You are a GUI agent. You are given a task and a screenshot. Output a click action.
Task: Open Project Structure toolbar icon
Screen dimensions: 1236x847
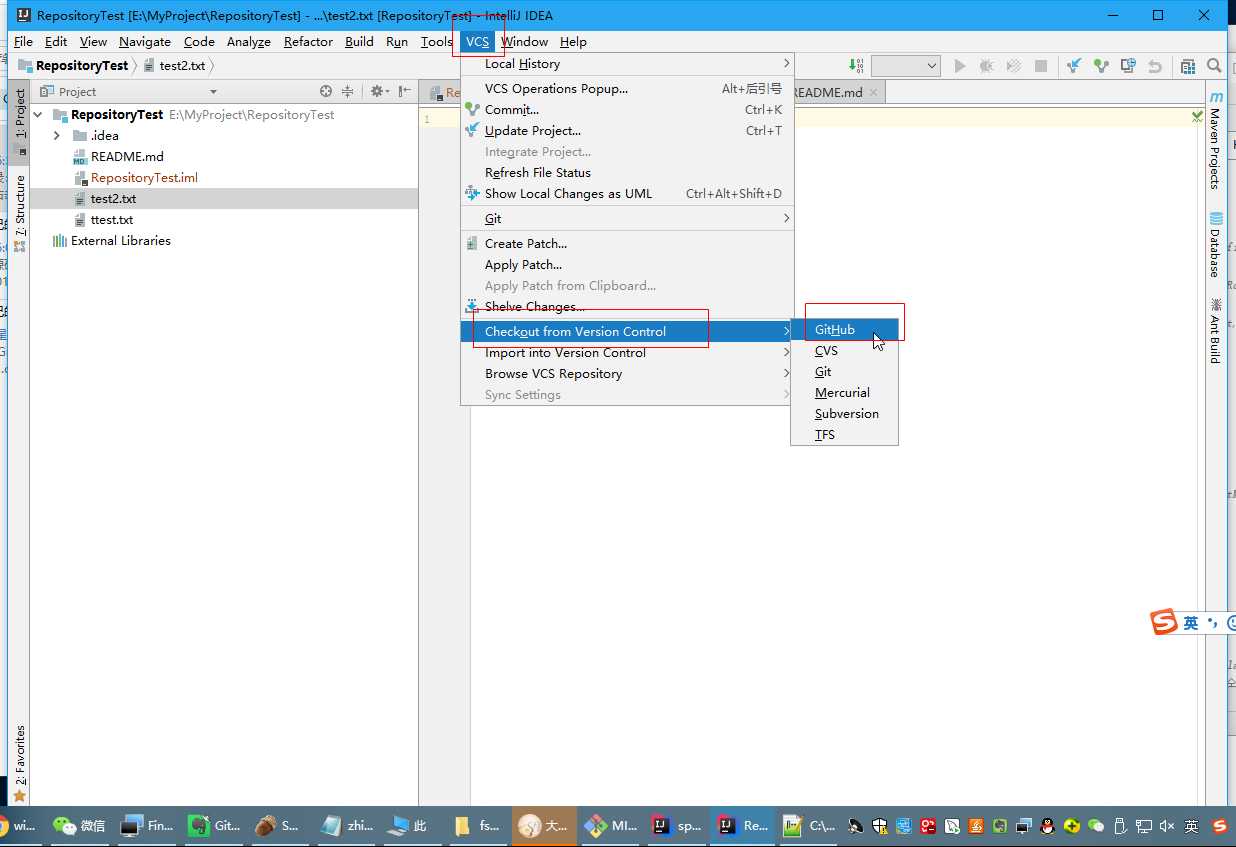[x=1188, y=66]
